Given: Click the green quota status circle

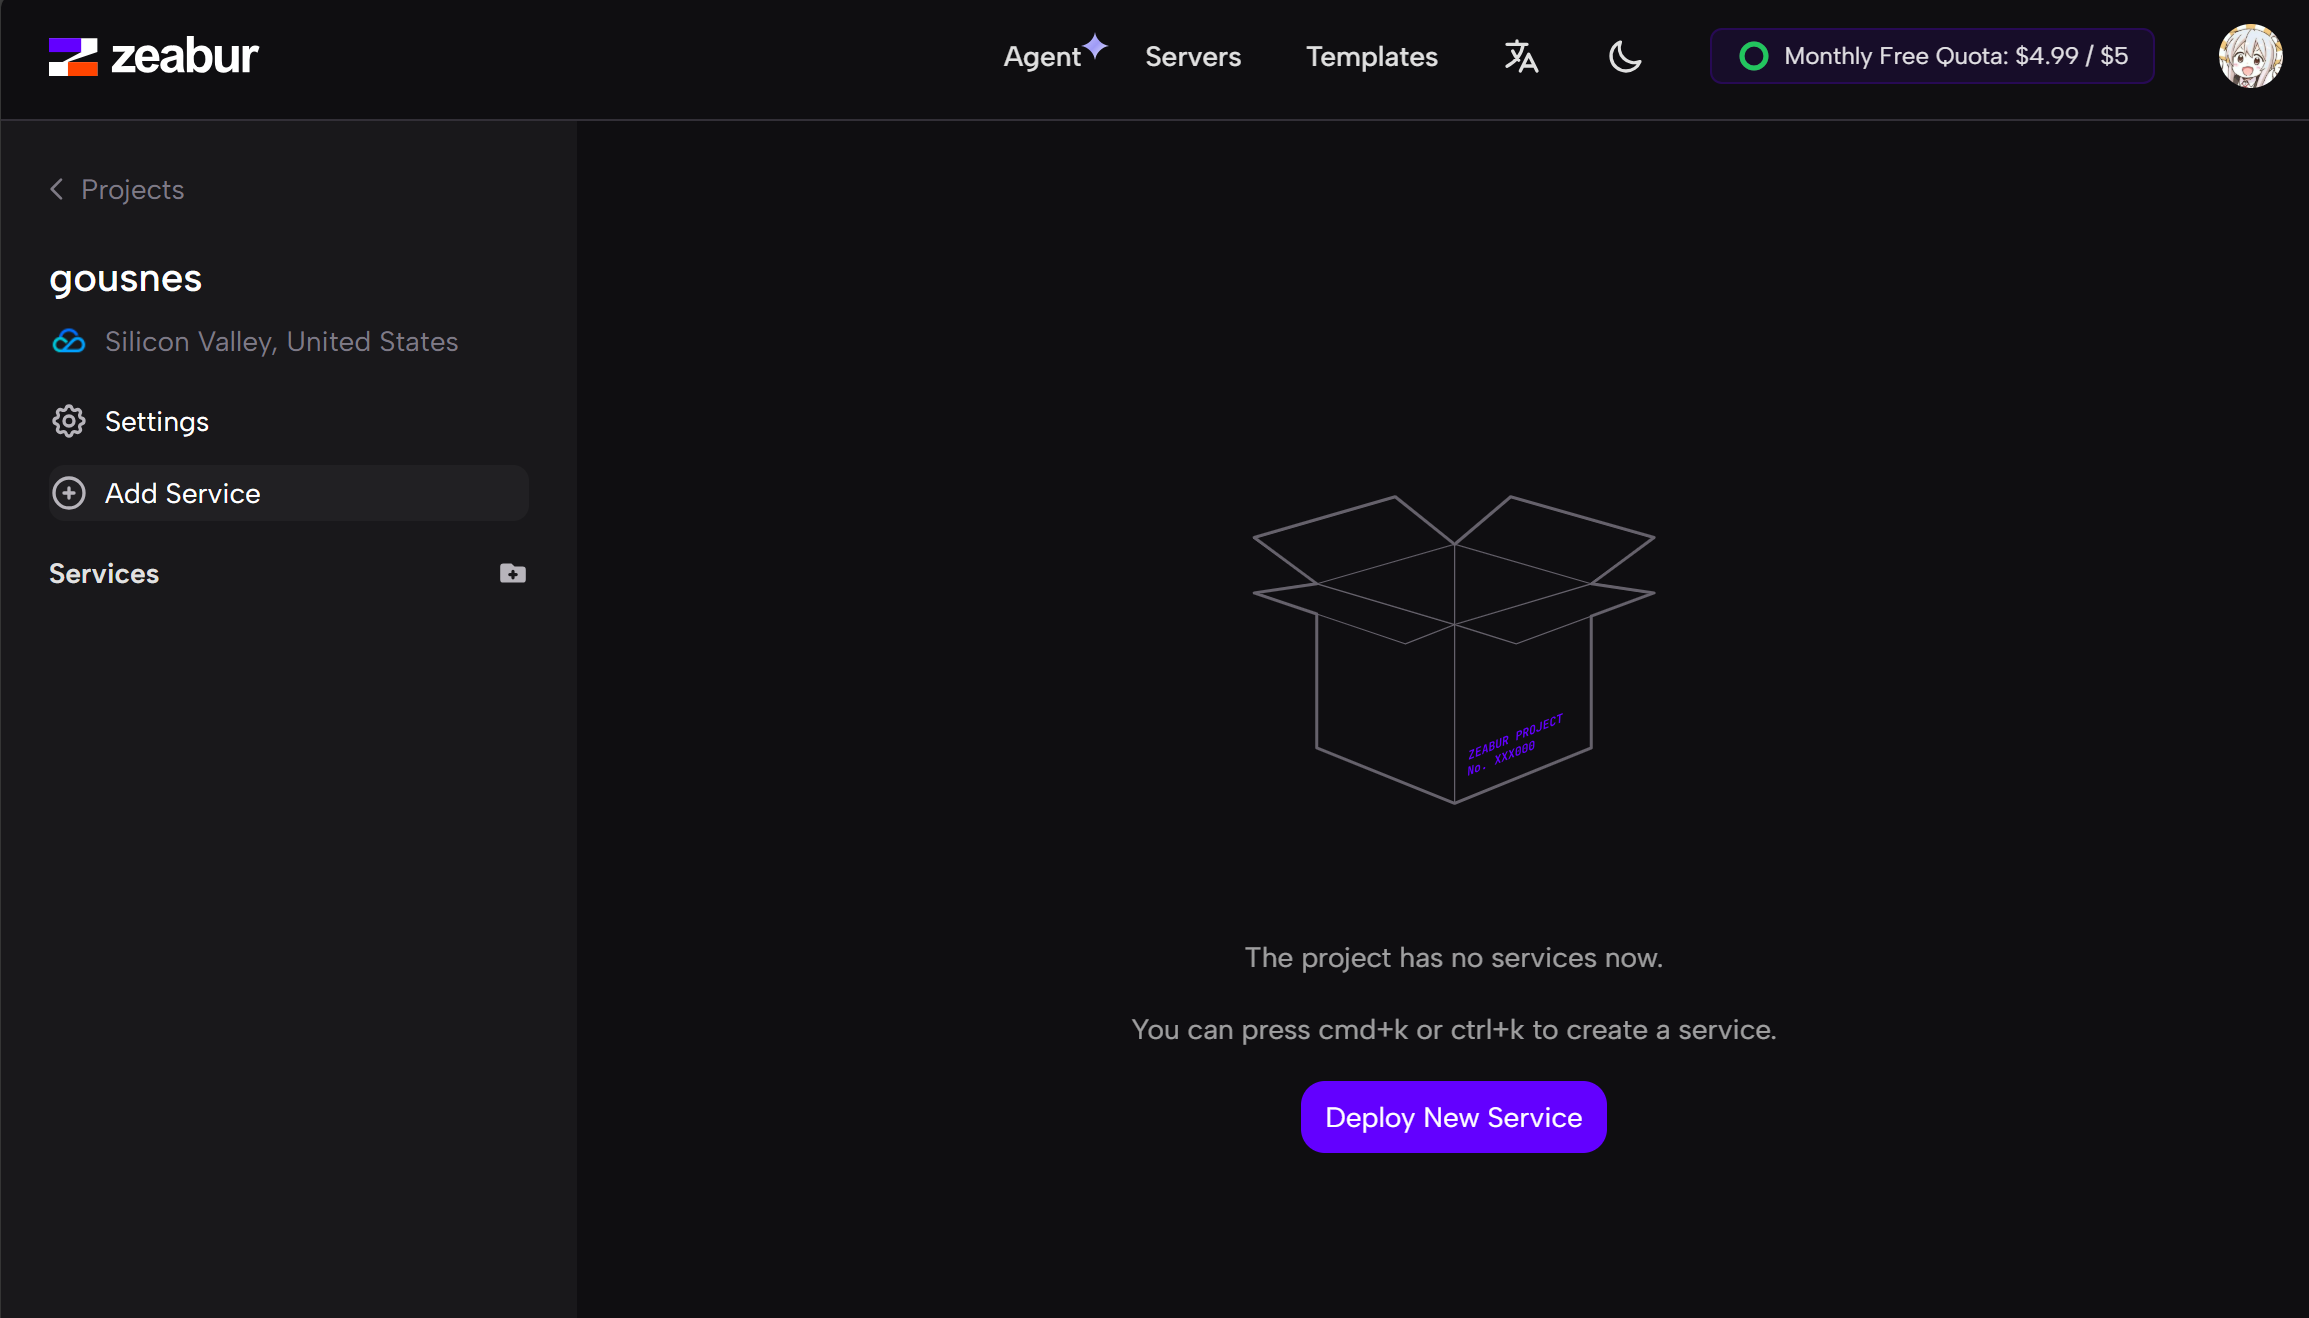Looking at the screenshot, I should [x=1754, y=56].
